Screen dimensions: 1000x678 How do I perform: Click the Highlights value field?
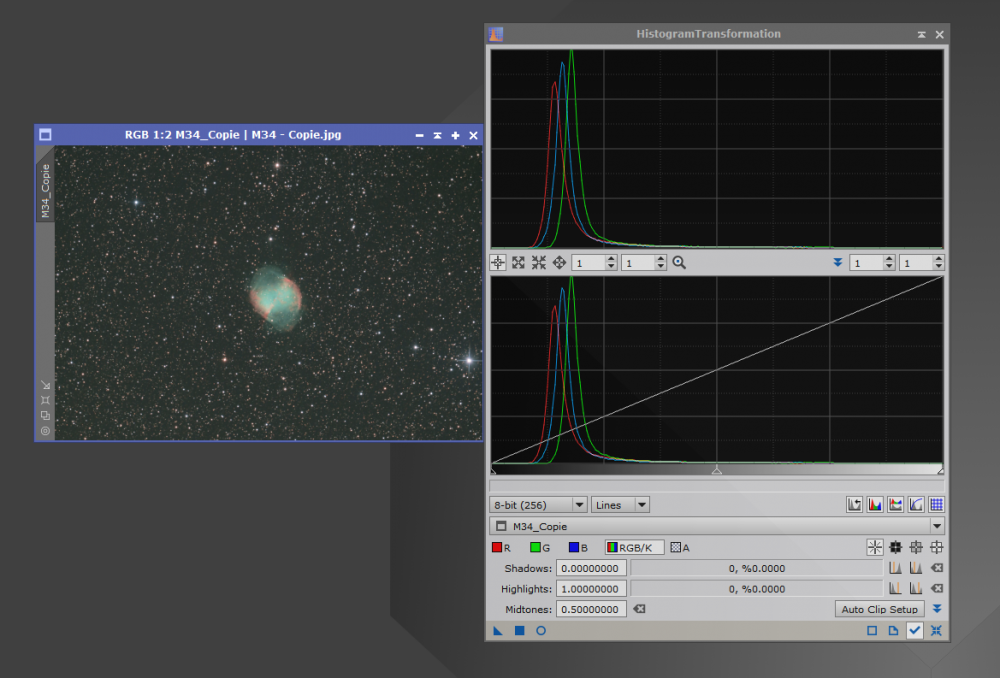tap(591, 589)
